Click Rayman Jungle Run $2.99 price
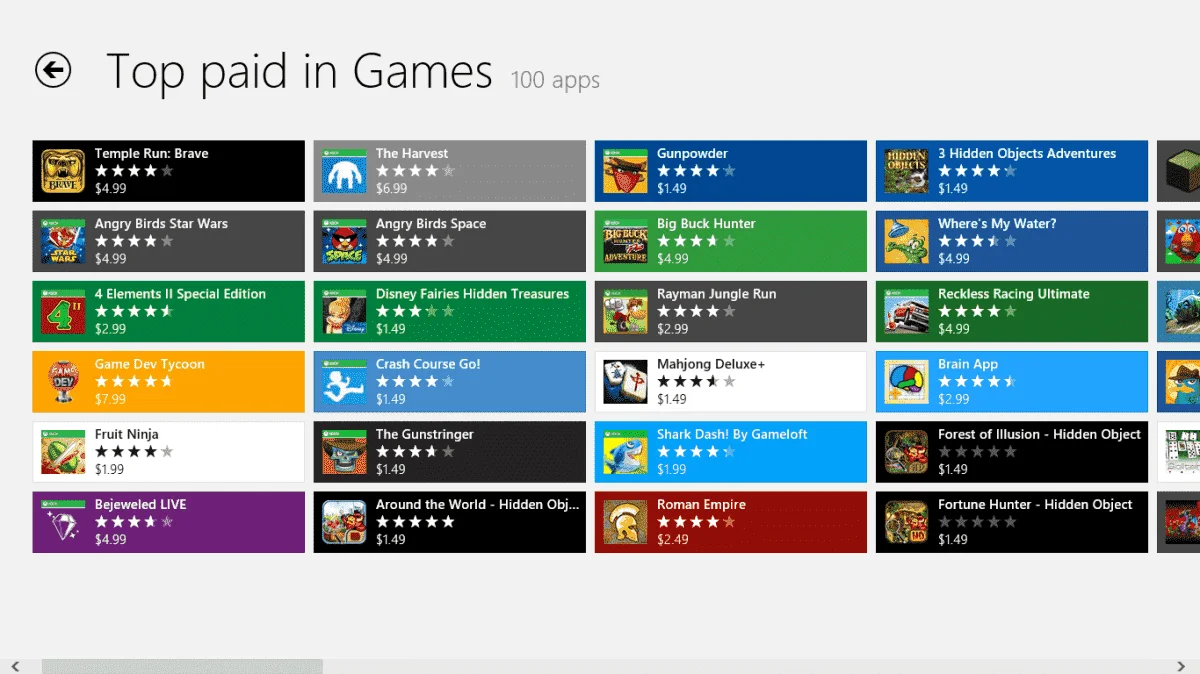The height and width of the screenshot is (674, 1200). pyautogui.click(x=672, y=328)
